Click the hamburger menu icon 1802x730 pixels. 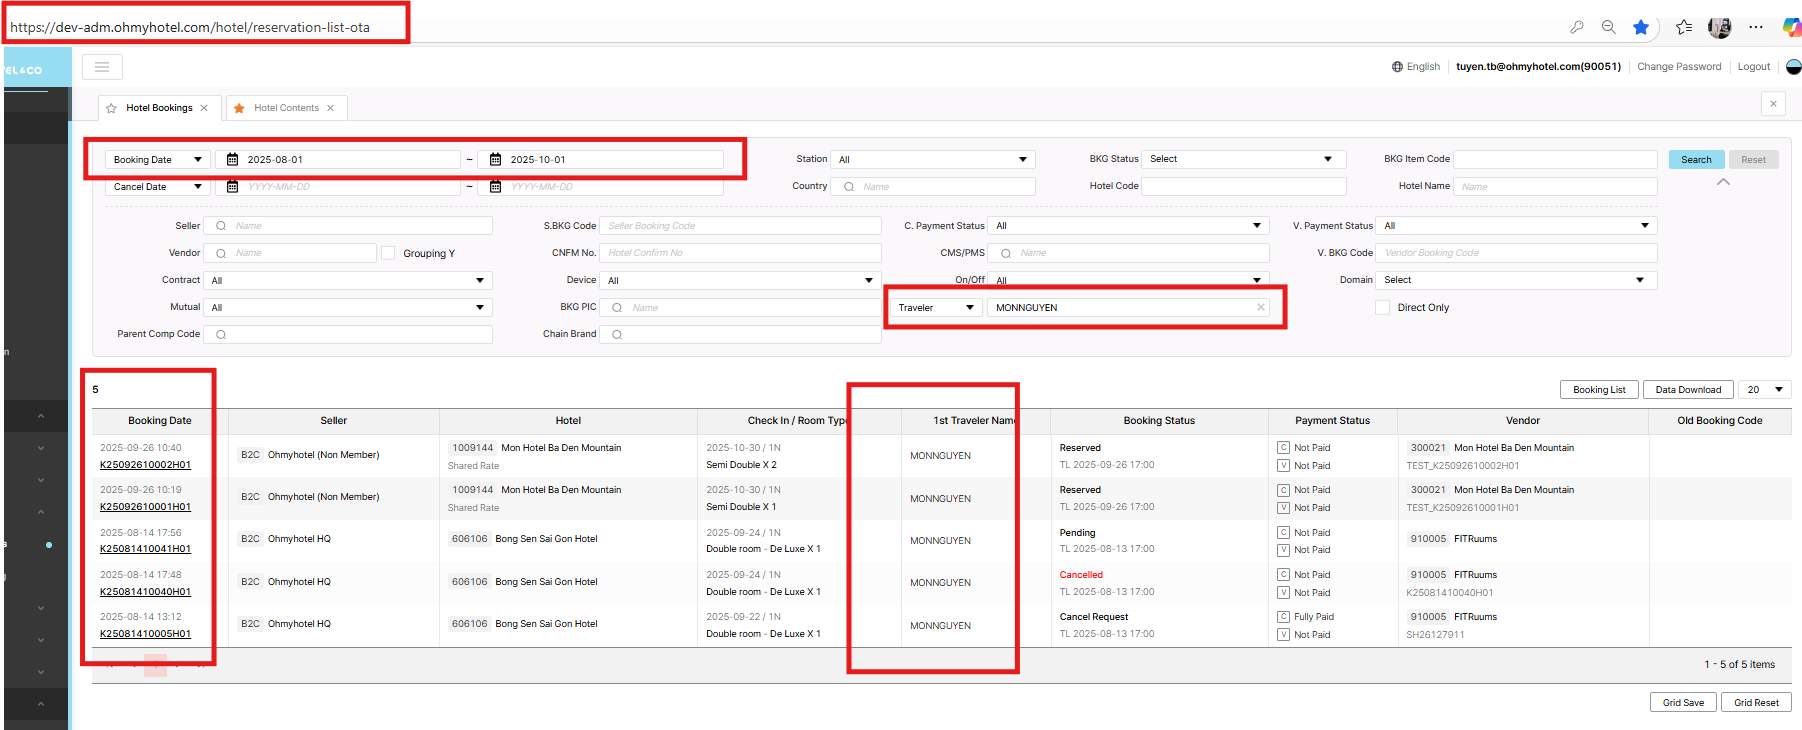tap(102, 67)
